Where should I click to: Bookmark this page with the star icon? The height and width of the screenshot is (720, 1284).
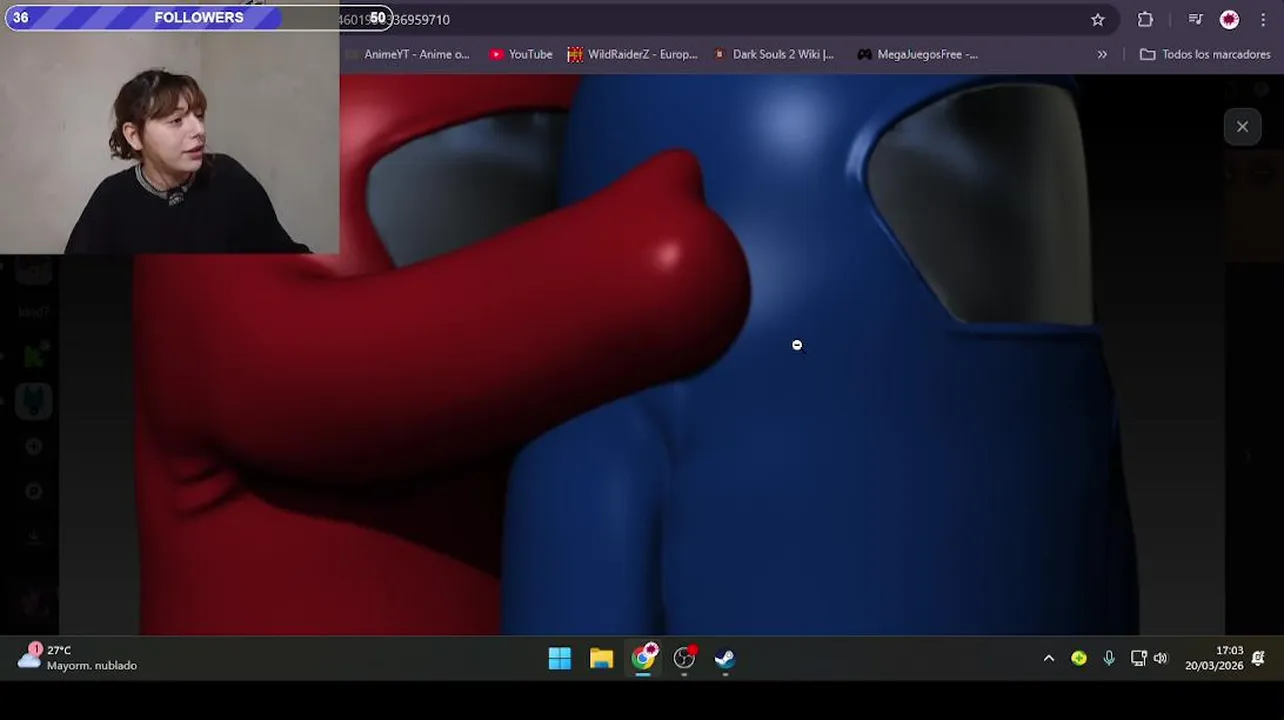point(1097,19)
